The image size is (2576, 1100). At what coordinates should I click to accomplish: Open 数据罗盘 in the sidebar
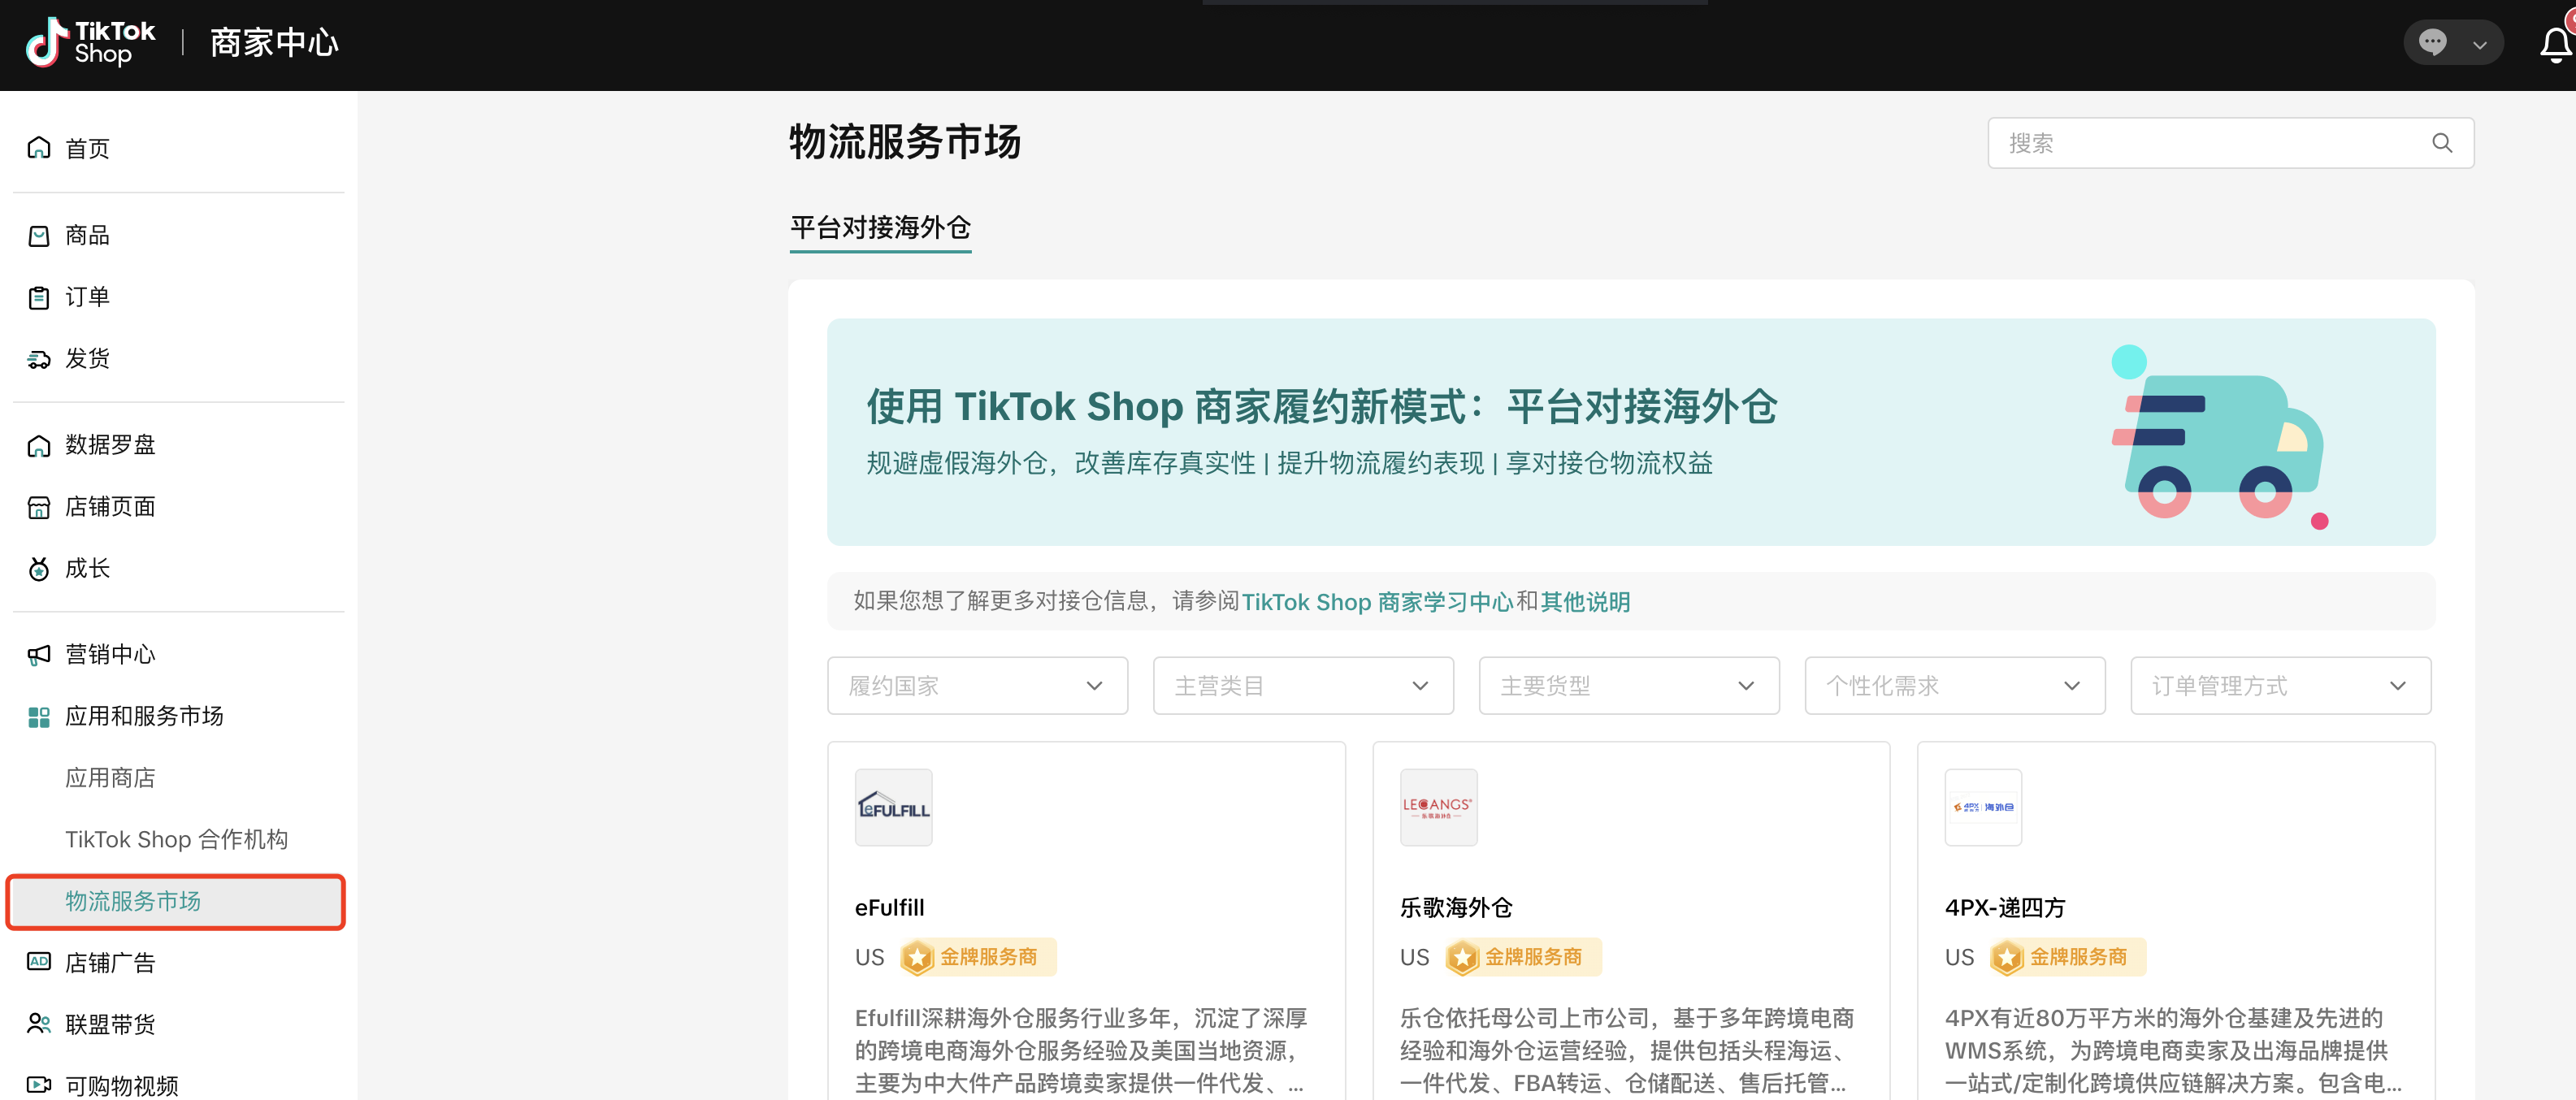[x=110, y=444]
